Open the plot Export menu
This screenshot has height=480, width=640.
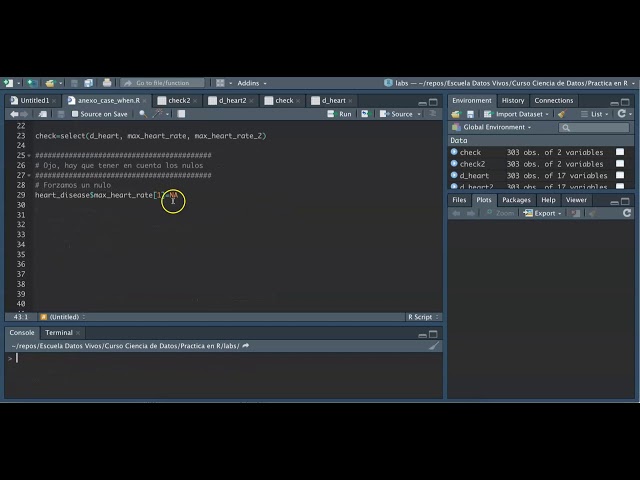(x=542, y=213)
